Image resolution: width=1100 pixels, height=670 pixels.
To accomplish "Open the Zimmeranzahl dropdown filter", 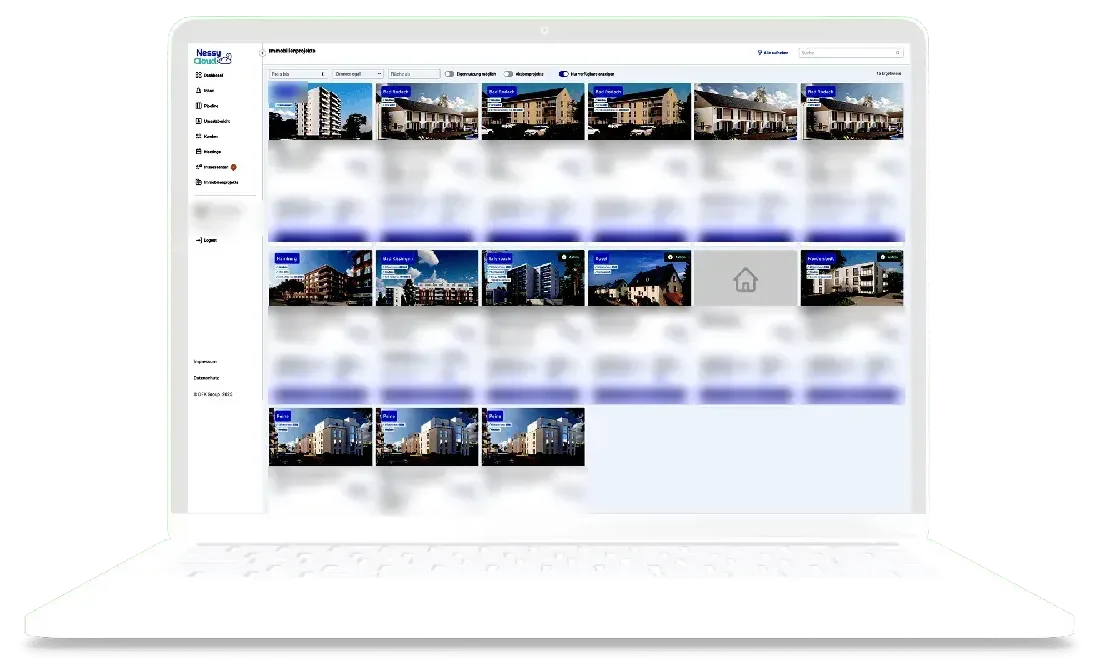I will coord(358,74).
